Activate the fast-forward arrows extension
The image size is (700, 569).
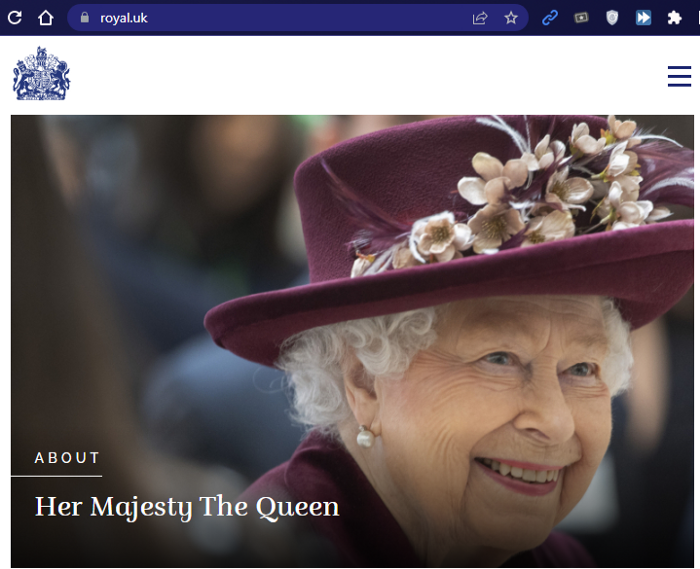643,18
